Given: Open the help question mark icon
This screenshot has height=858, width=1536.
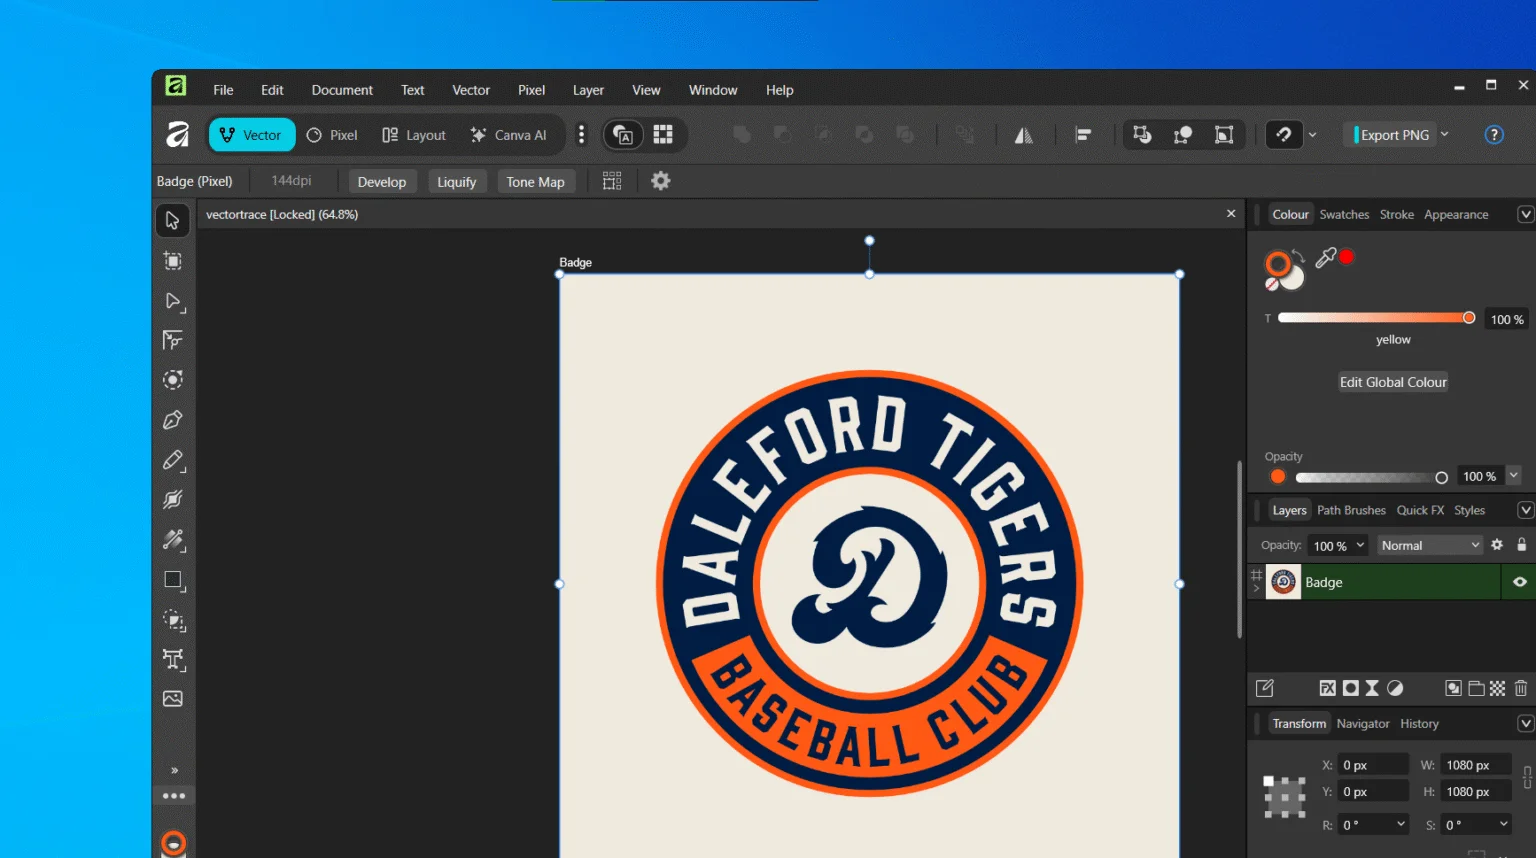Looking at the screenshot, I should click(x=1493, y=135).
